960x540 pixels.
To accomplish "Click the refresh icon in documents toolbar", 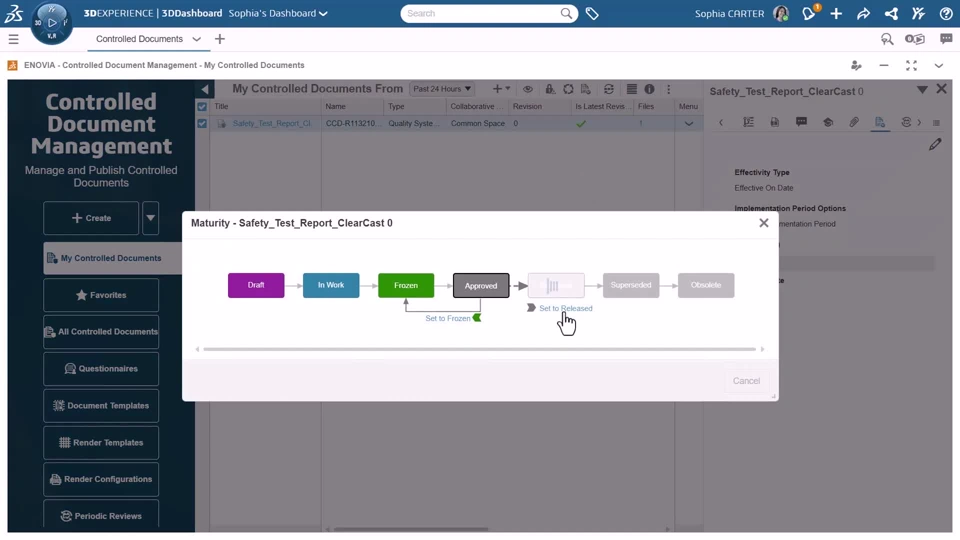I will tap(609, 89).
